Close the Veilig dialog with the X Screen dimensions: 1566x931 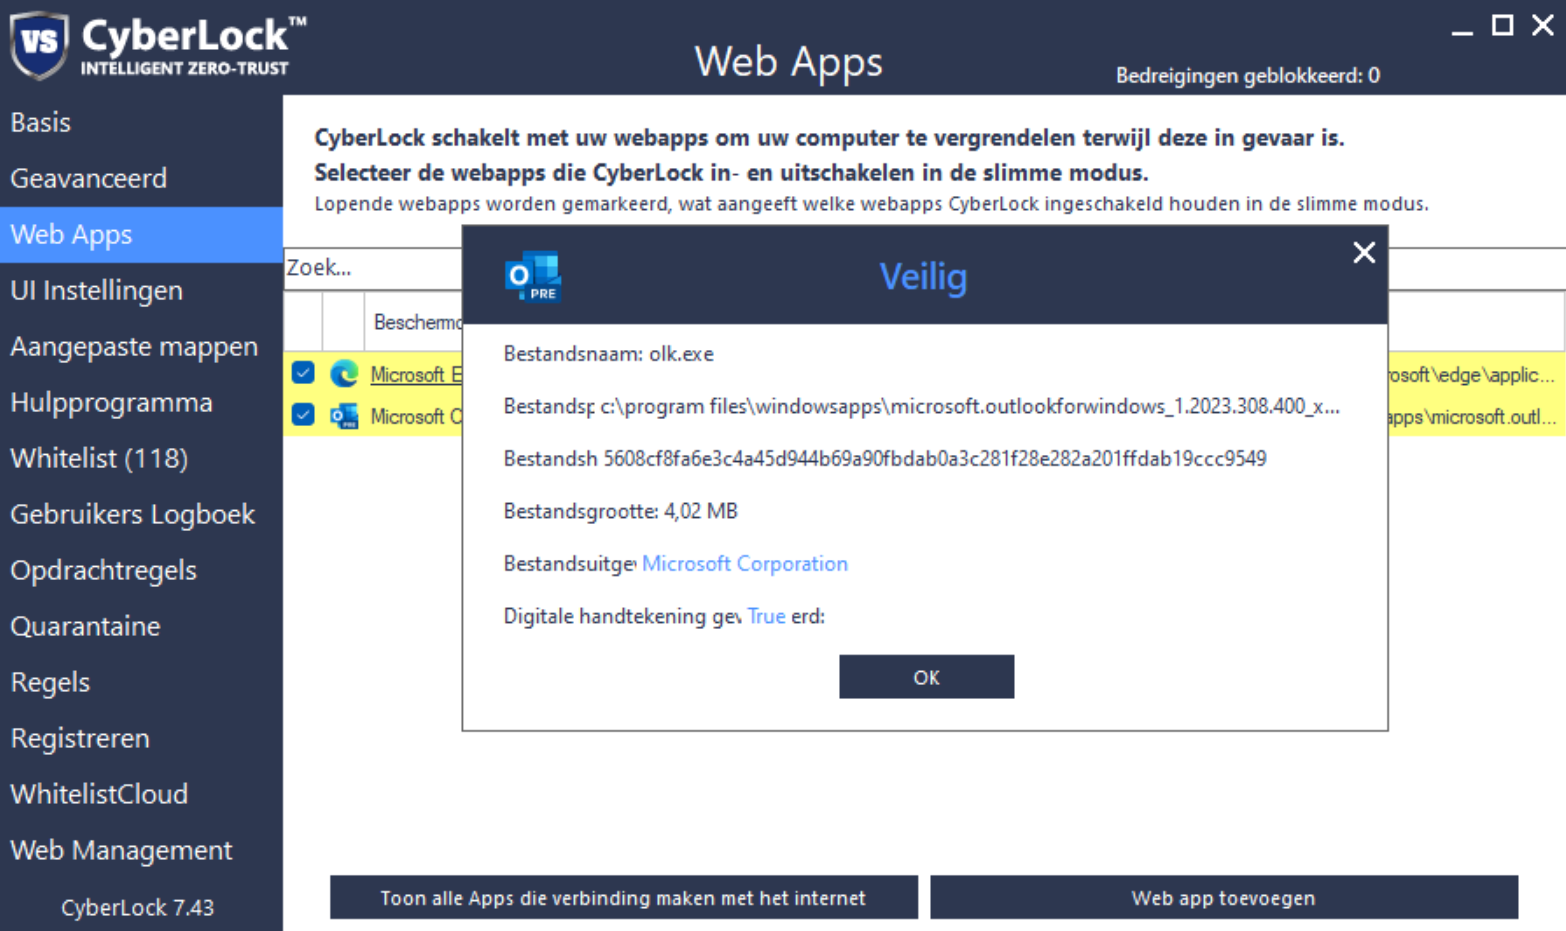coord(1364,252)
